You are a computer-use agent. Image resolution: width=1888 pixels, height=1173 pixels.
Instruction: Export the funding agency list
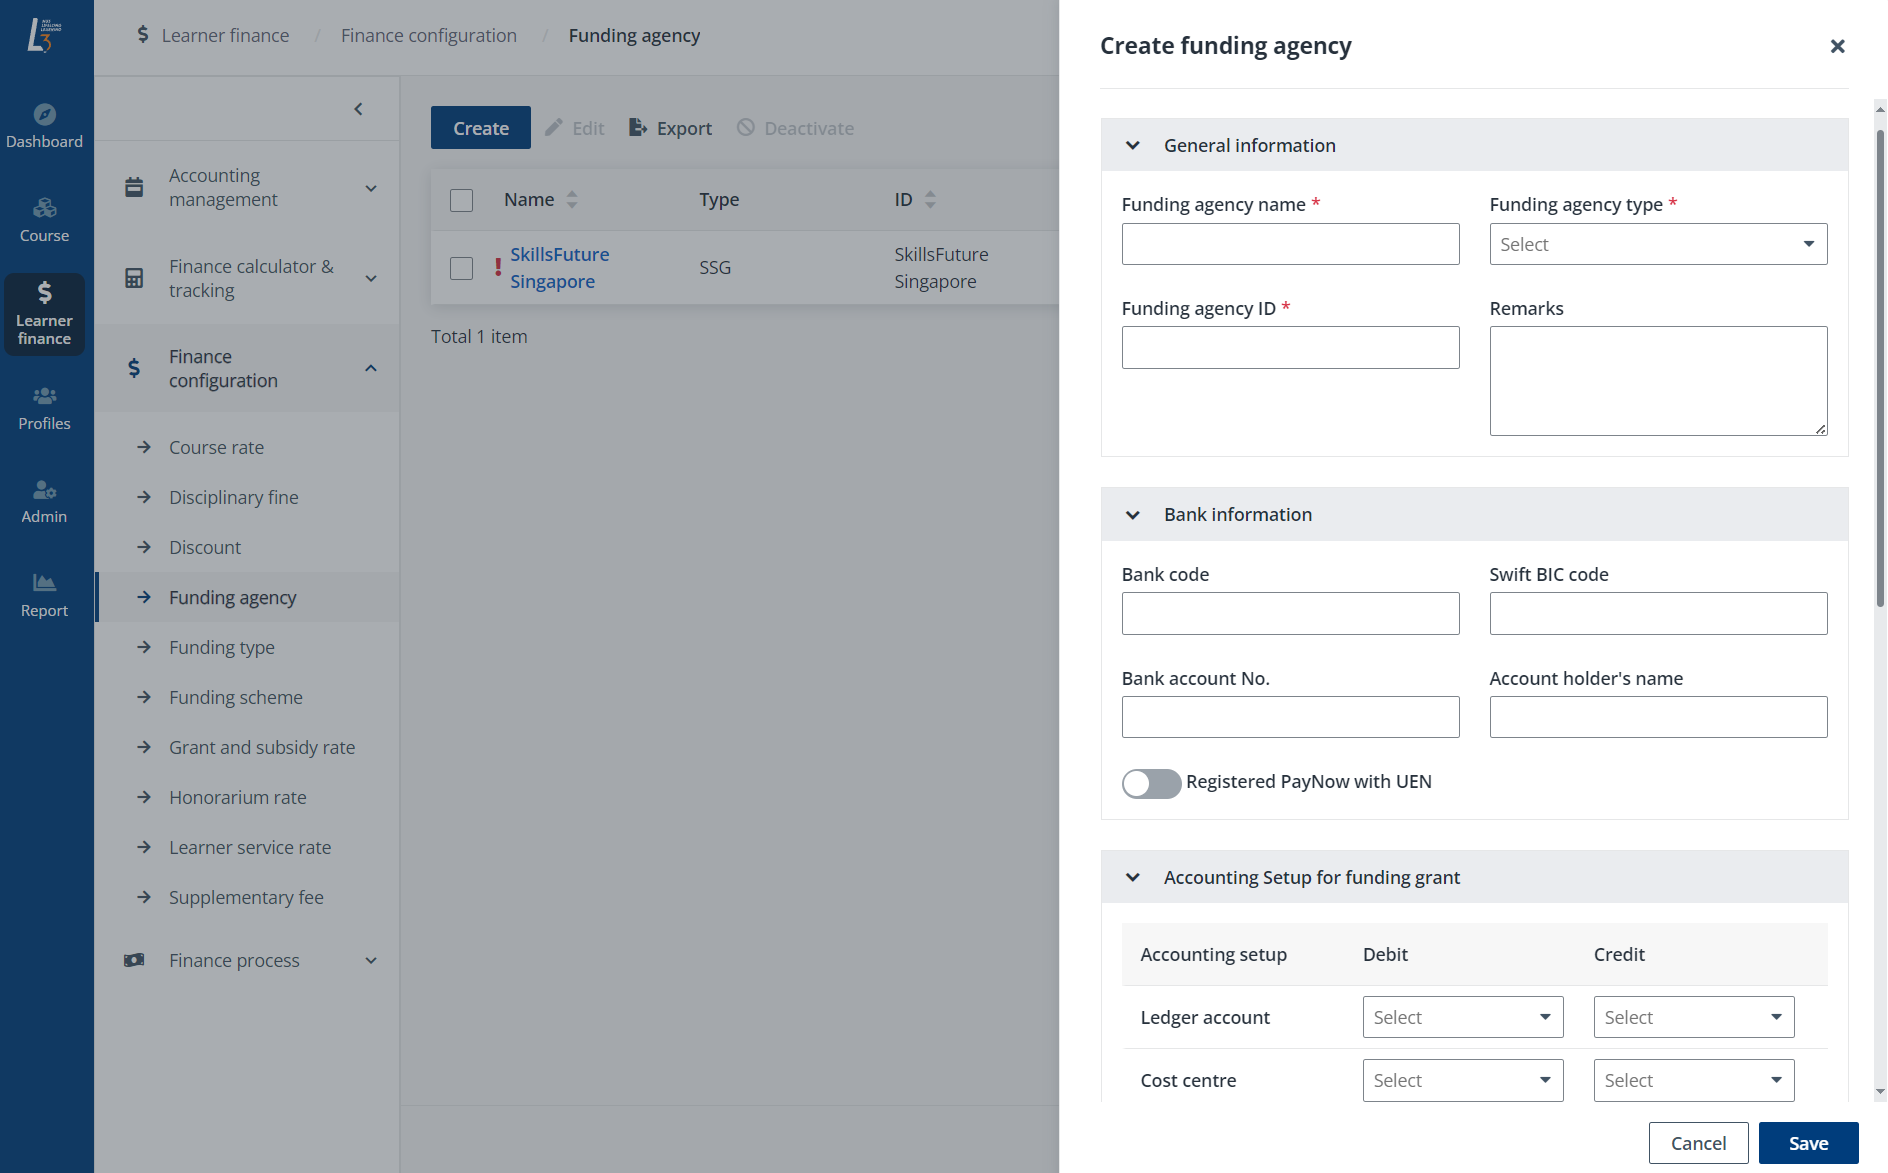[669, 127]
